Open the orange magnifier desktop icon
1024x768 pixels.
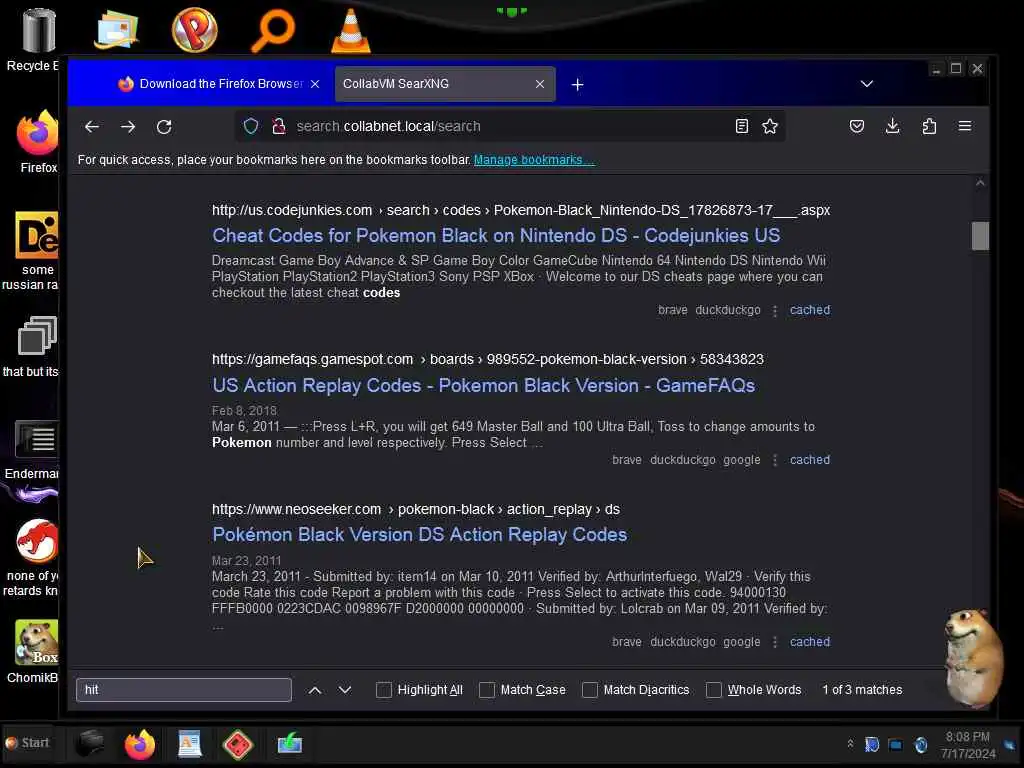[x=273, y=31]
